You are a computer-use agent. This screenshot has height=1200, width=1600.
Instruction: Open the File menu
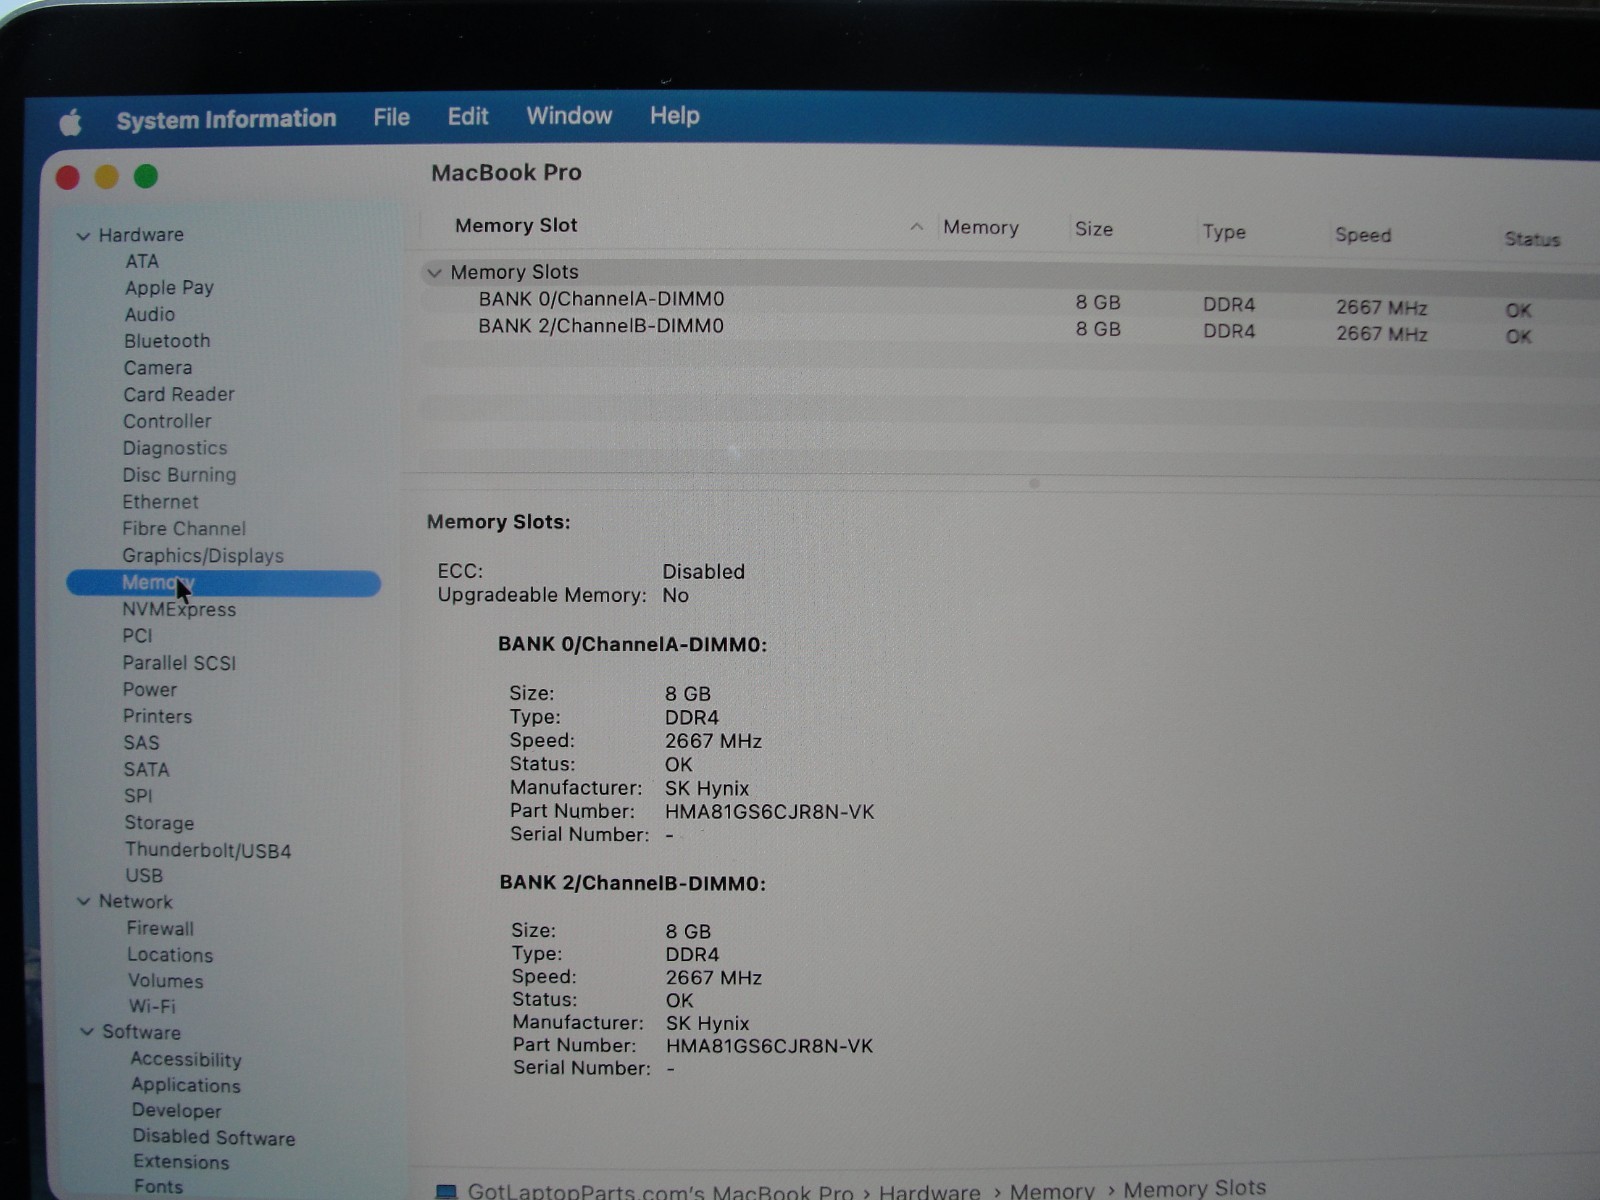[x=391, y=117]
